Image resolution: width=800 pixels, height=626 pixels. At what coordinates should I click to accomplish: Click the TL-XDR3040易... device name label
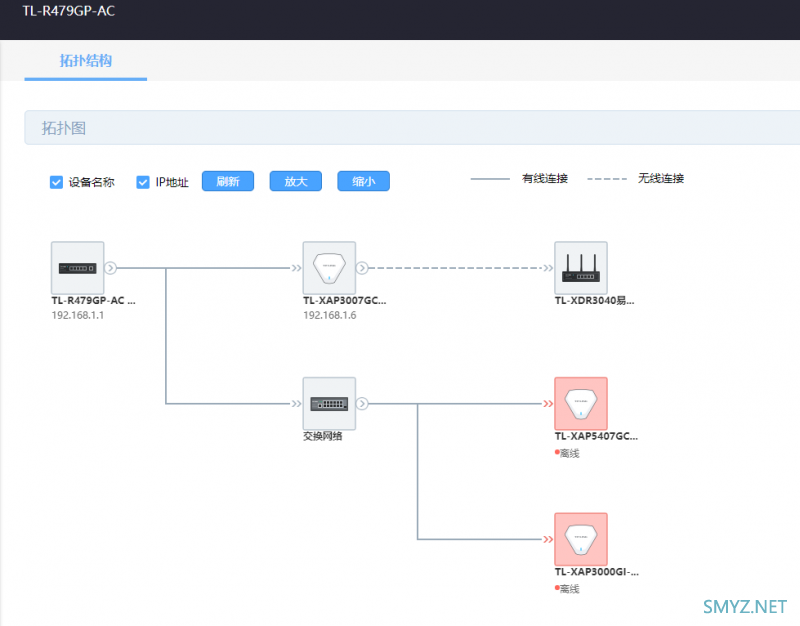point(594,301)
